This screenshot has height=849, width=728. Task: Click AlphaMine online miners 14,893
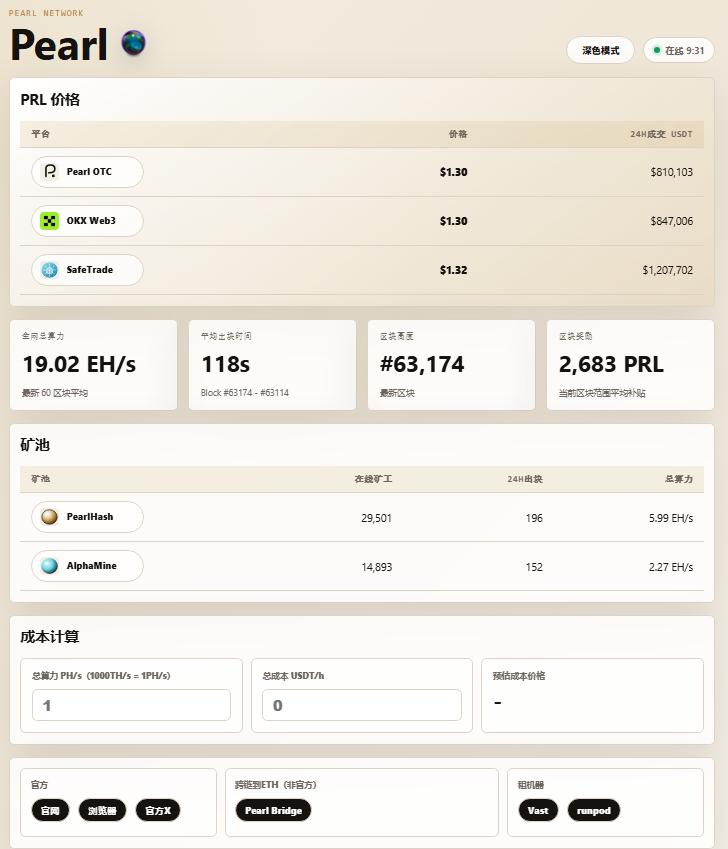(x=376, y=567)
